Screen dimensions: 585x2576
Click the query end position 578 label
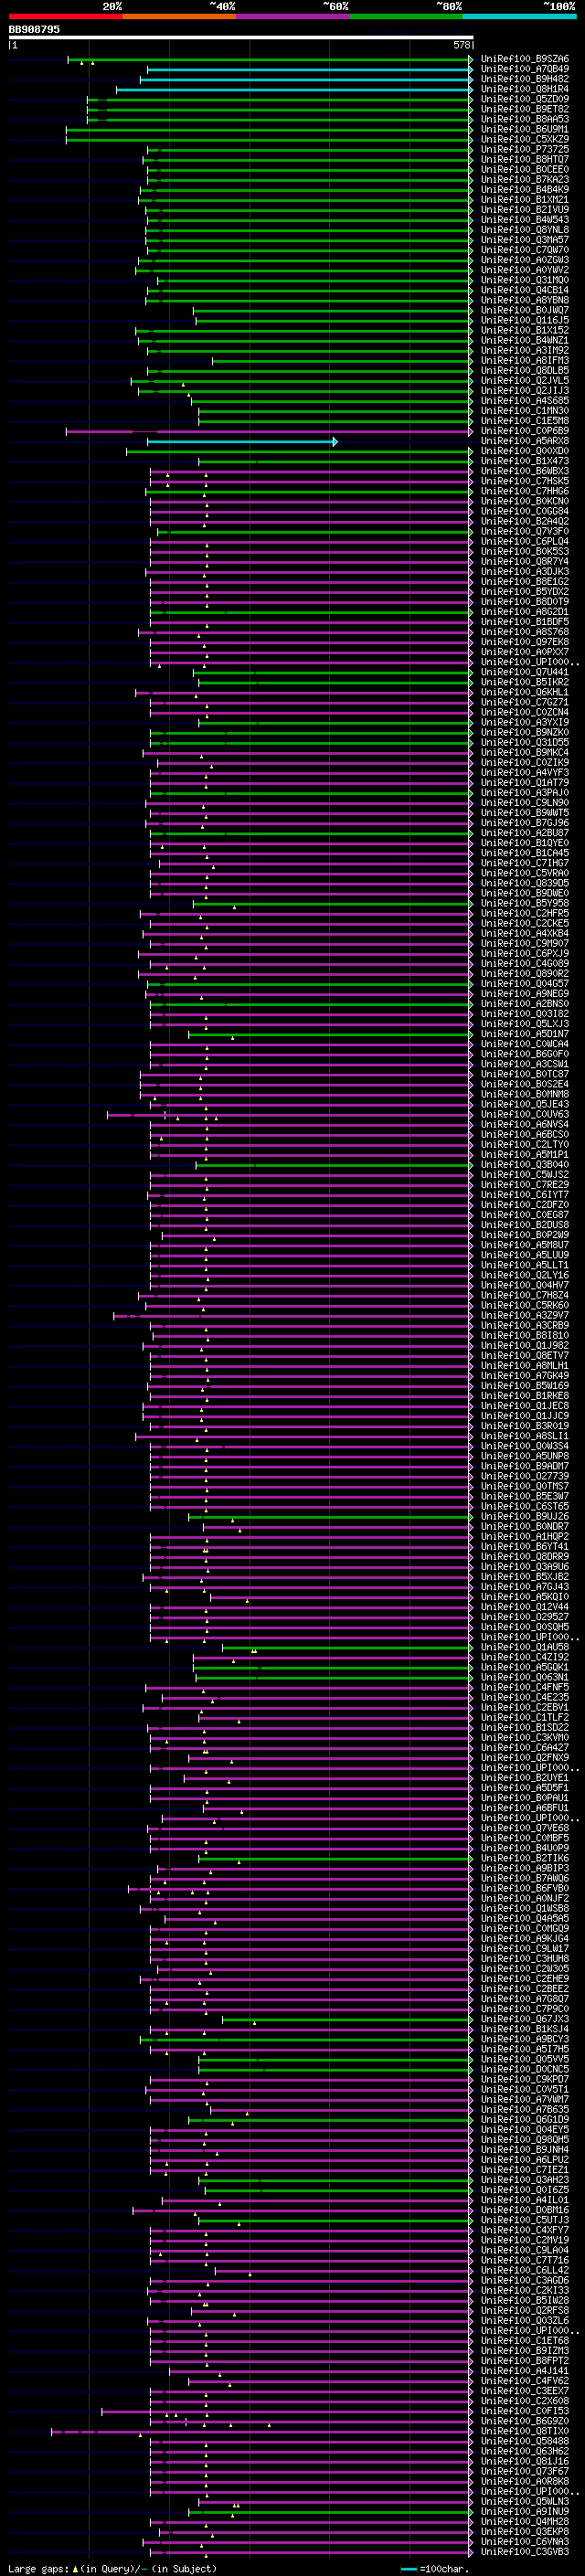tap(462, 45)
